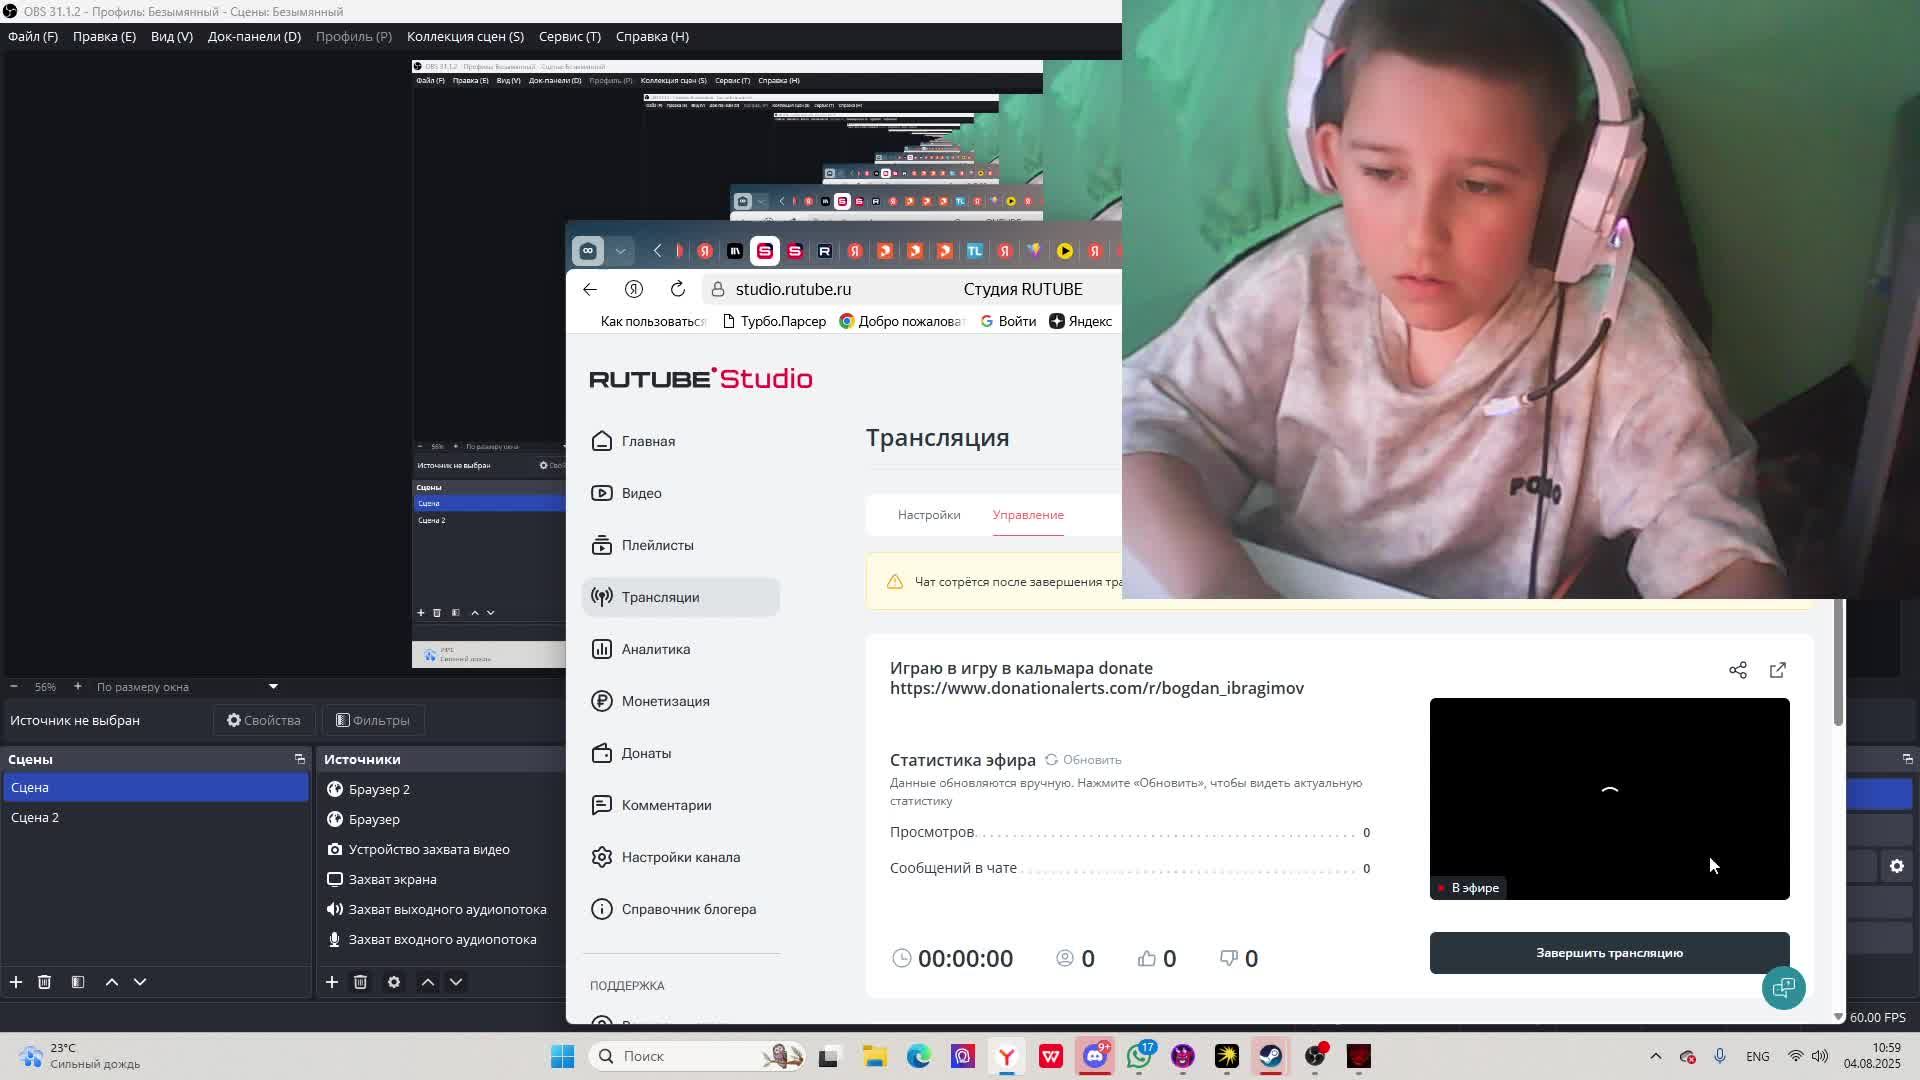Reload the browser page
The image size is (1920, 1080).
point(678,289)
